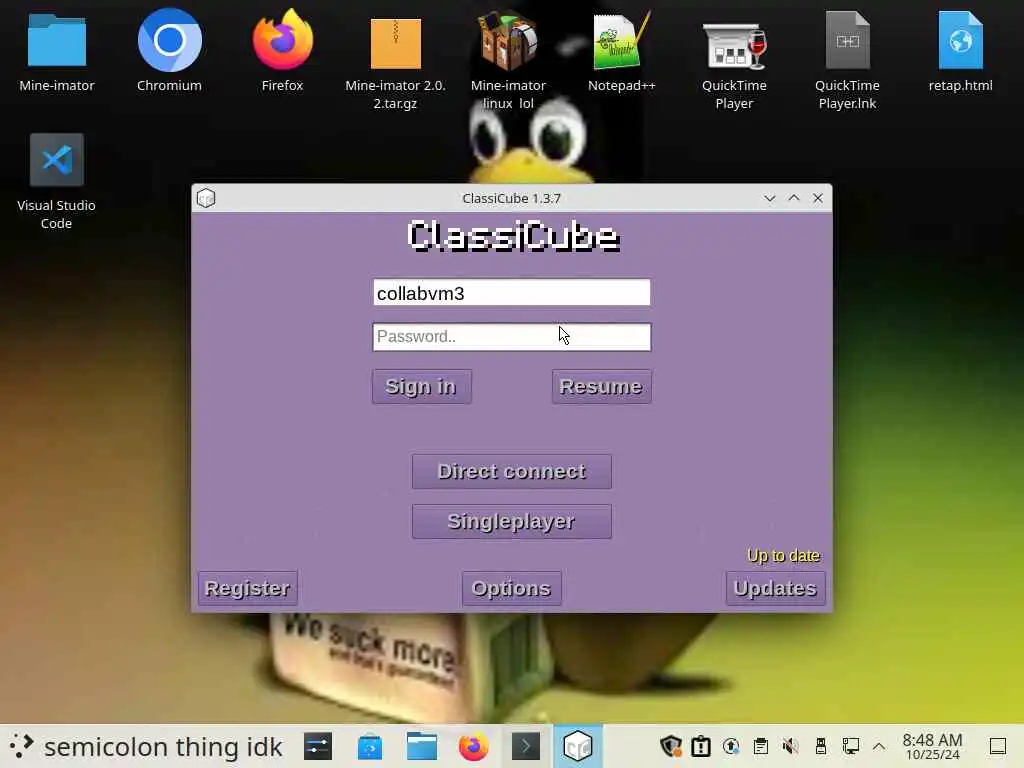This screenshot has height=768, width=1024.
Task: Click the "Up to date" status text
Action: (784, 556)
